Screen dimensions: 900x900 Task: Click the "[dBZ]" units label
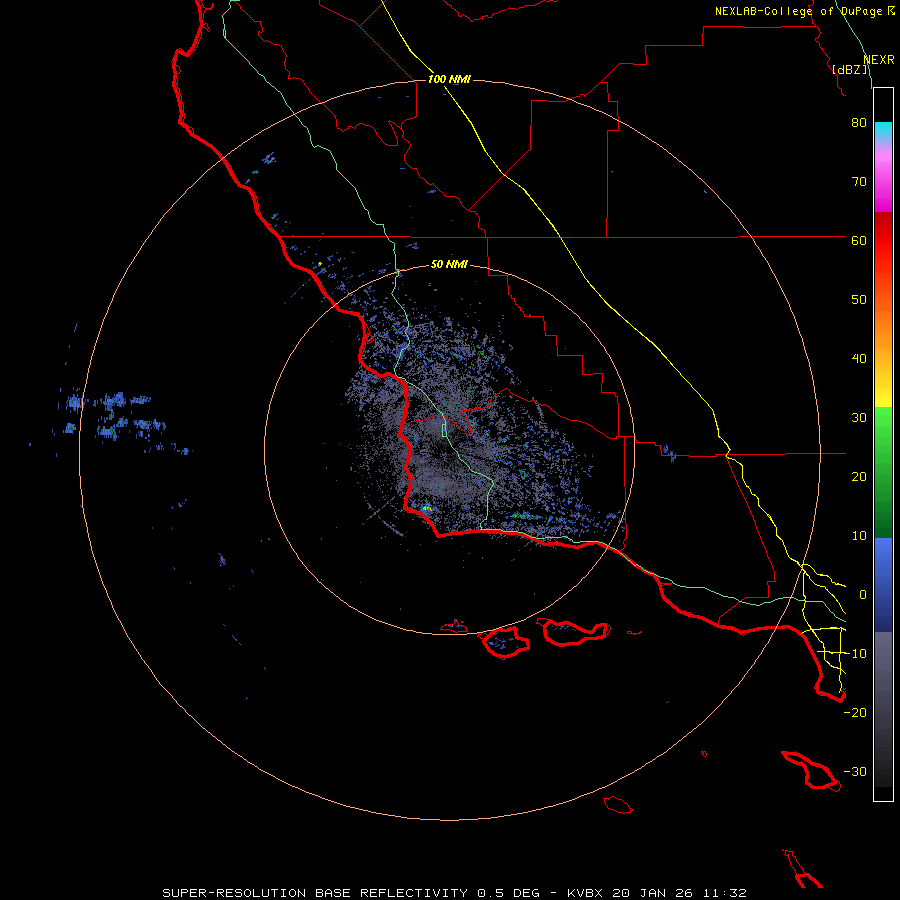click(850, 70)
